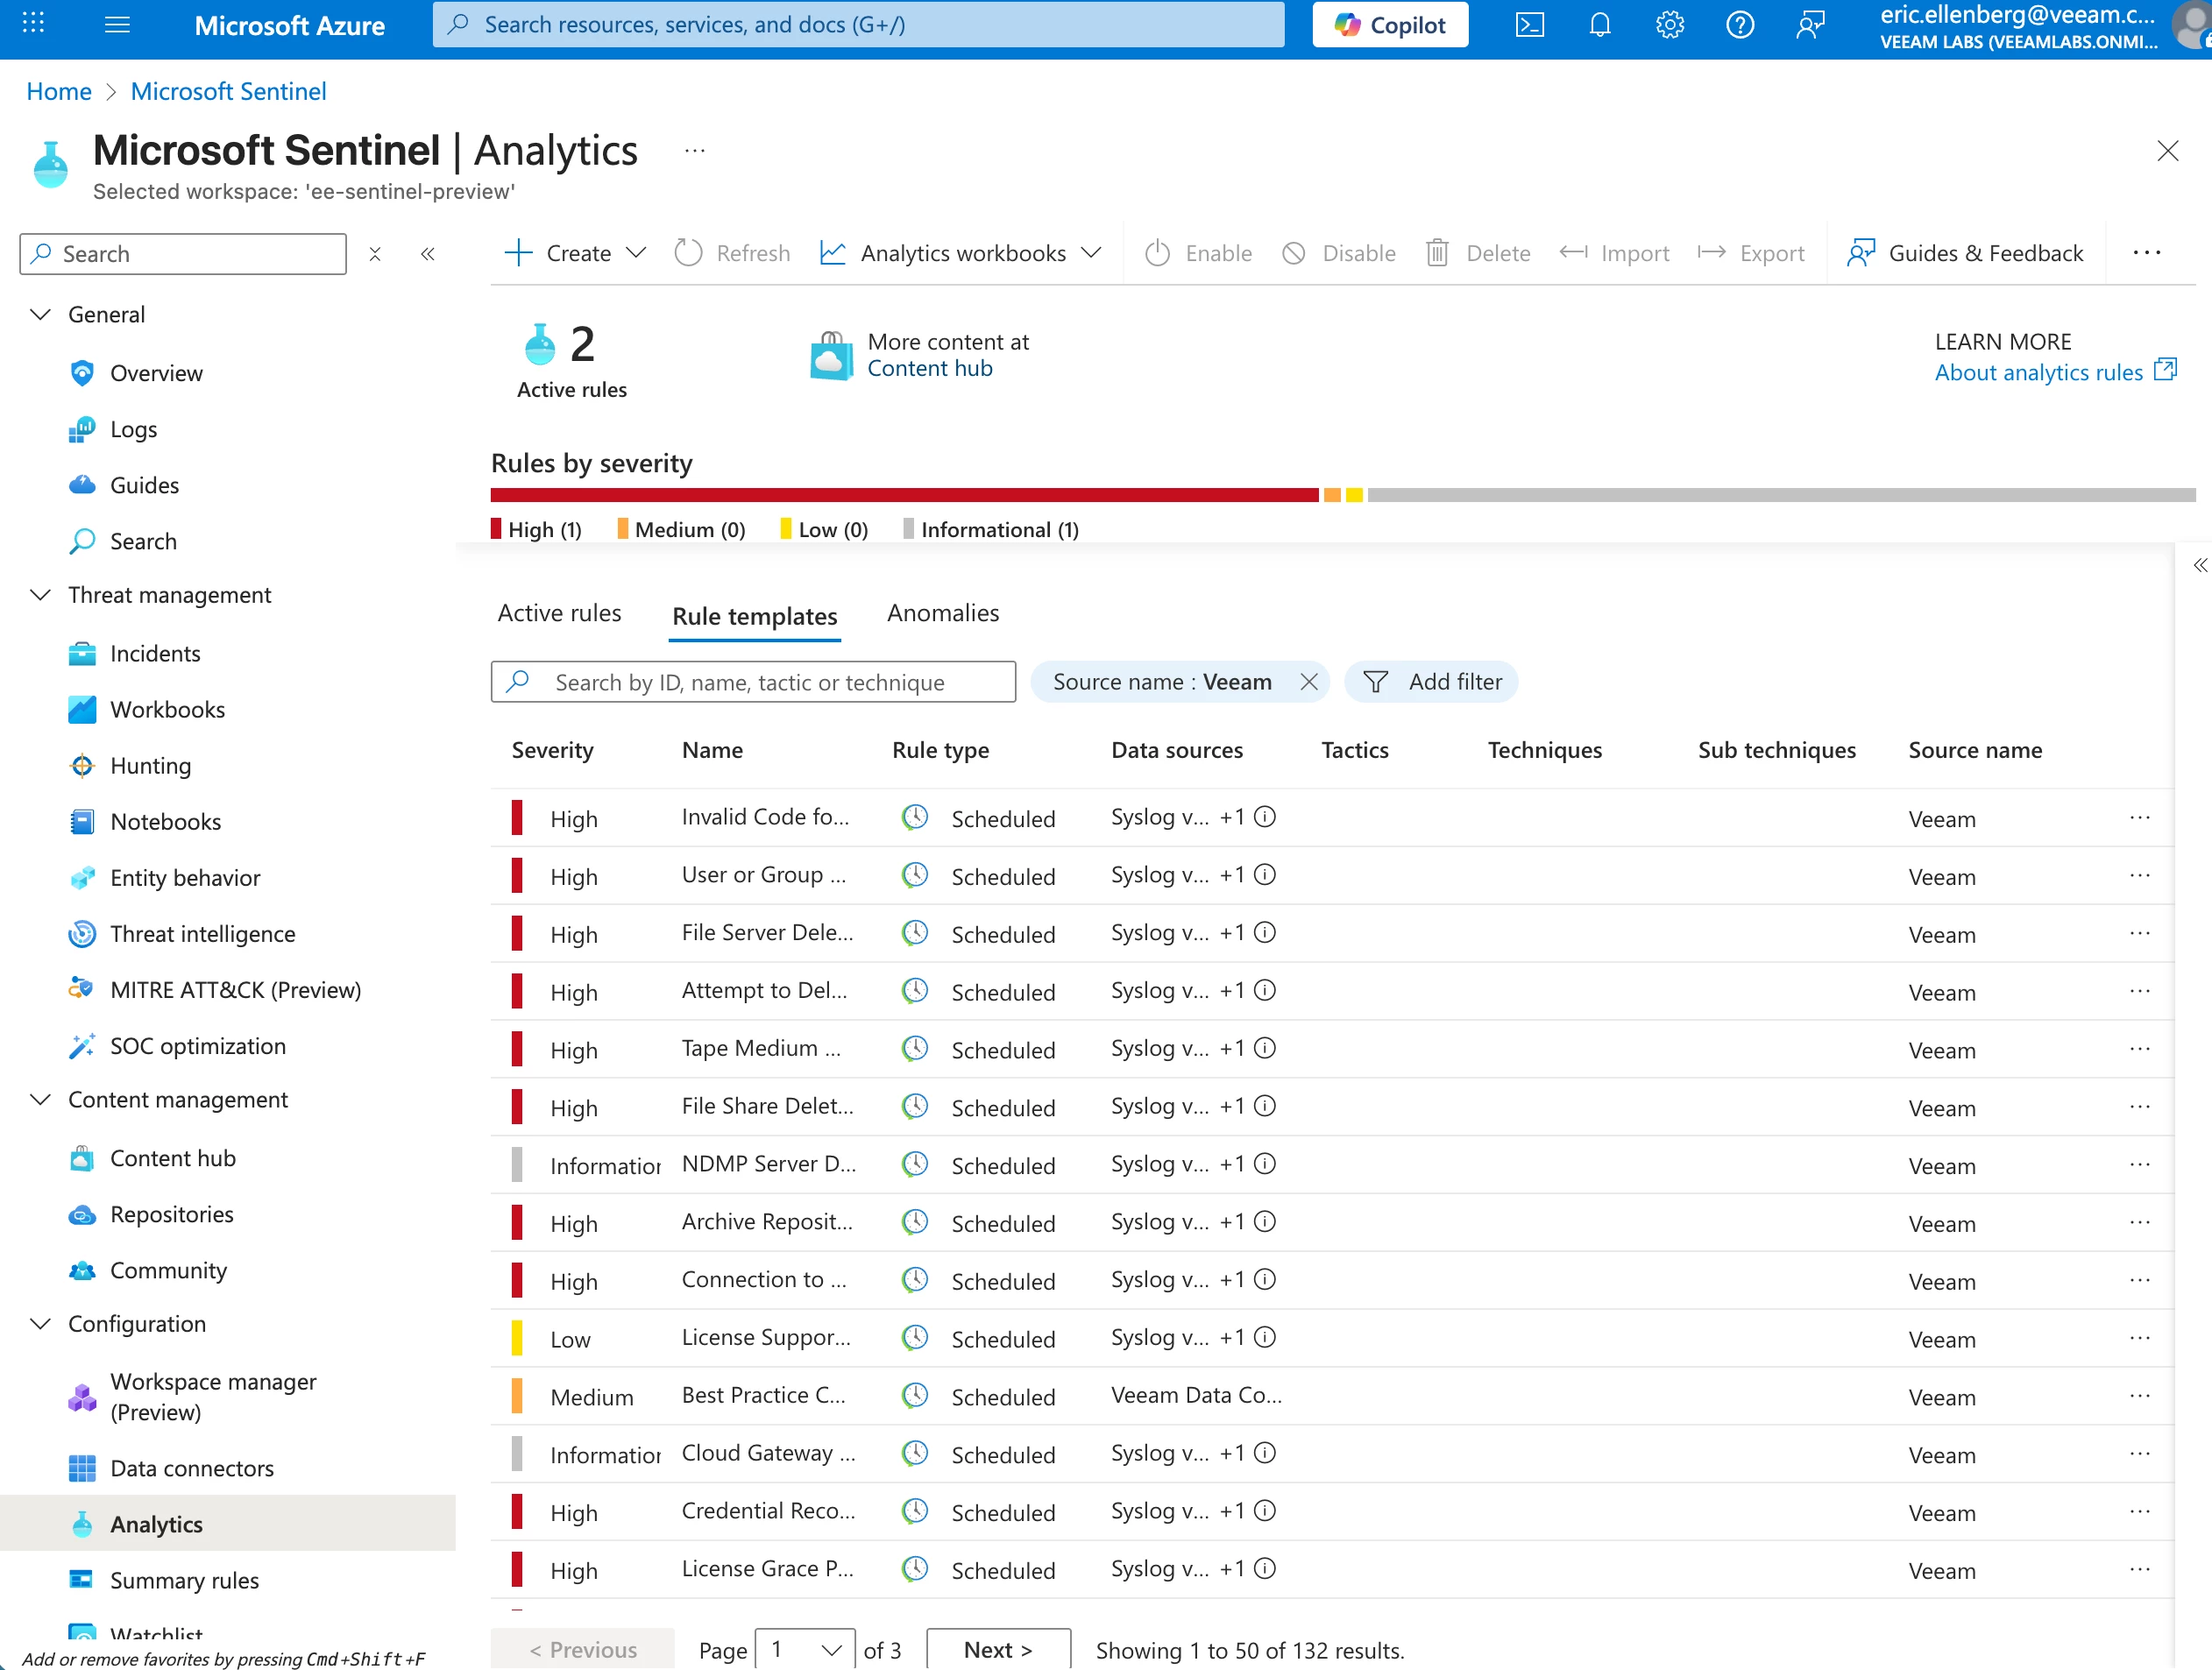Select Data connectors in the sidebar
Viewport: 2212px width, 1670px height.
click(191, 1468)
